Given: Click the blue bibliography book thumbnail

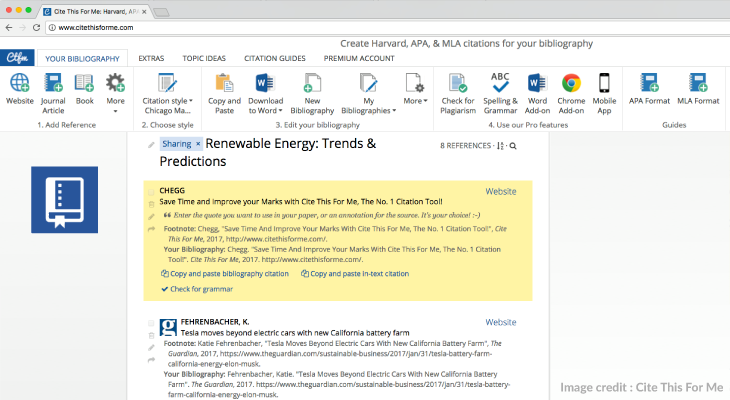Looking at the screenshot, I should tap(65, 200).
